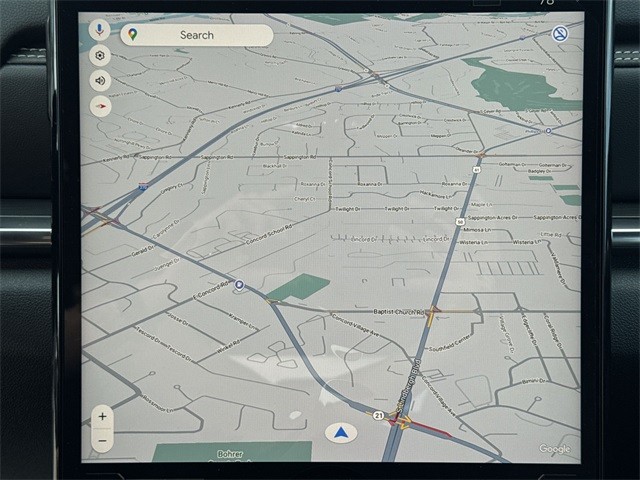Viewport: 640px width, 480px height.
Task: Tap the red compass arrow icon
Action: pos(101,106)
